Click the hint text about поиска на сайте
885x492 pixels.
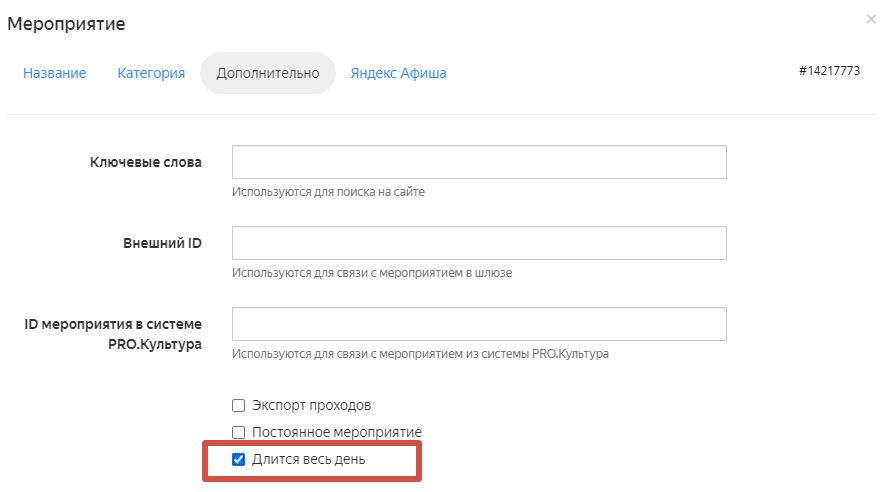328,192
